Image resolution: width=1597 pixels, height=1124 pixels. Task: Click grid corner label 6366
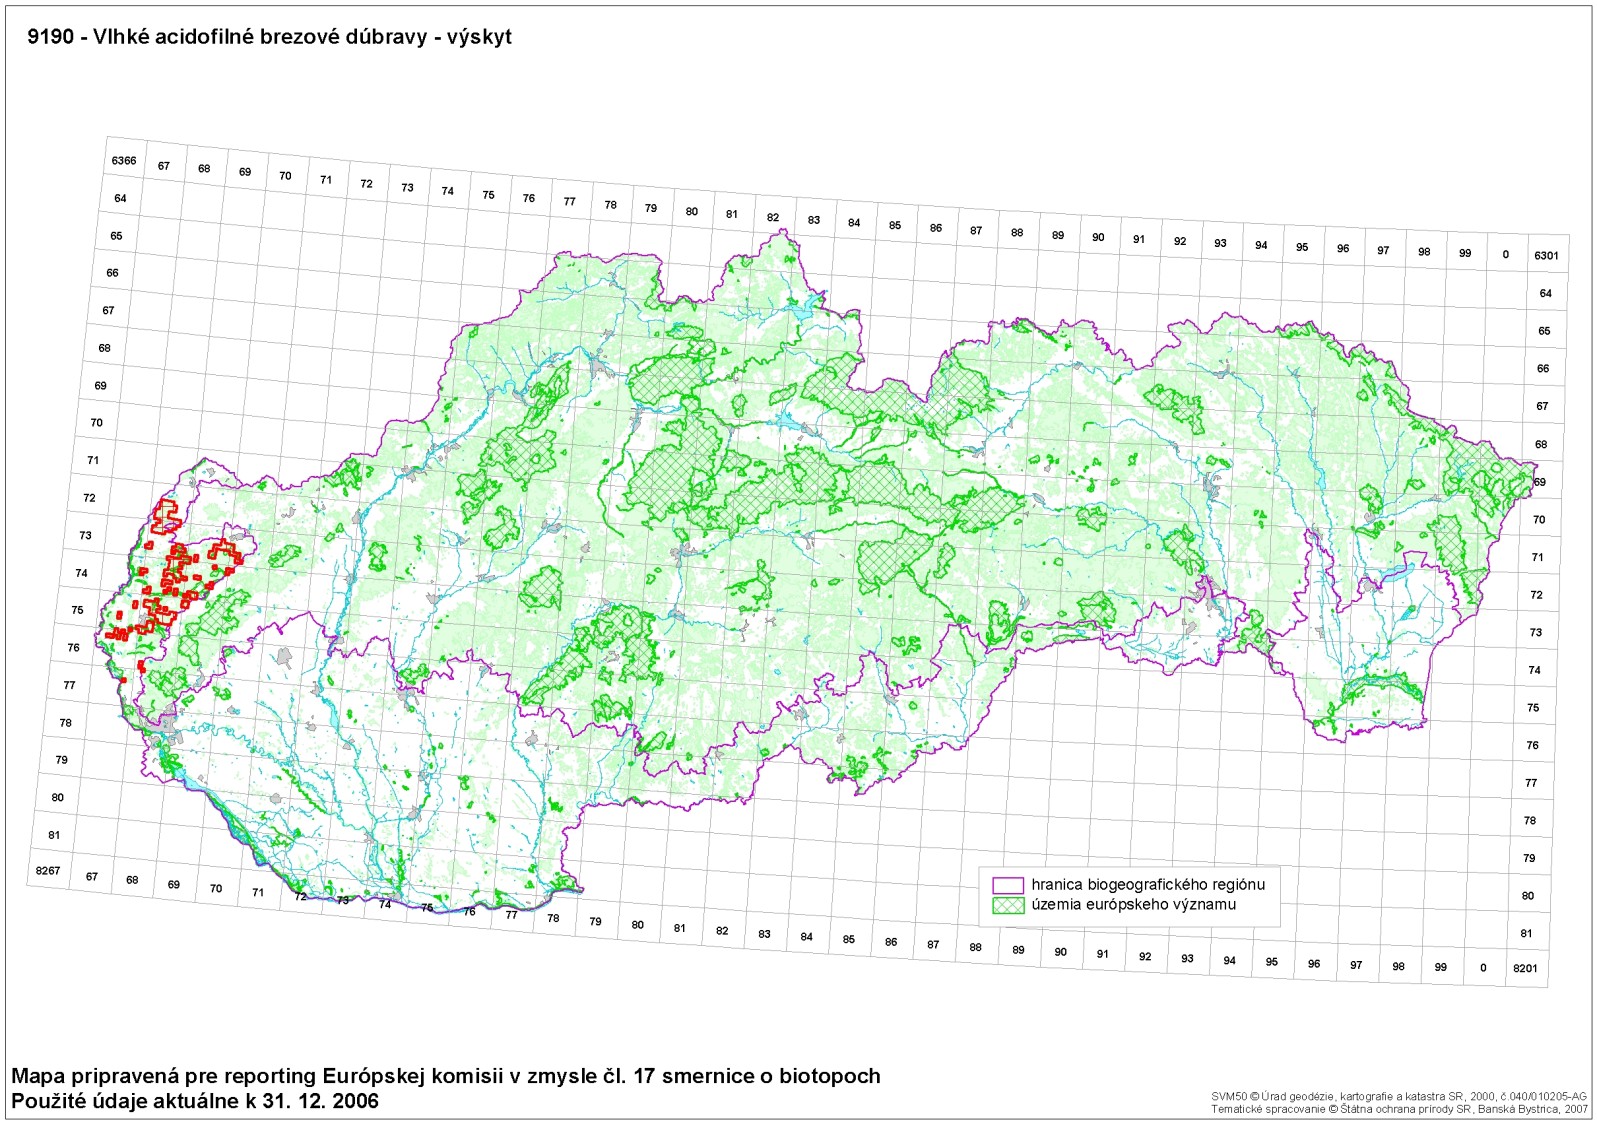(124, 161)
